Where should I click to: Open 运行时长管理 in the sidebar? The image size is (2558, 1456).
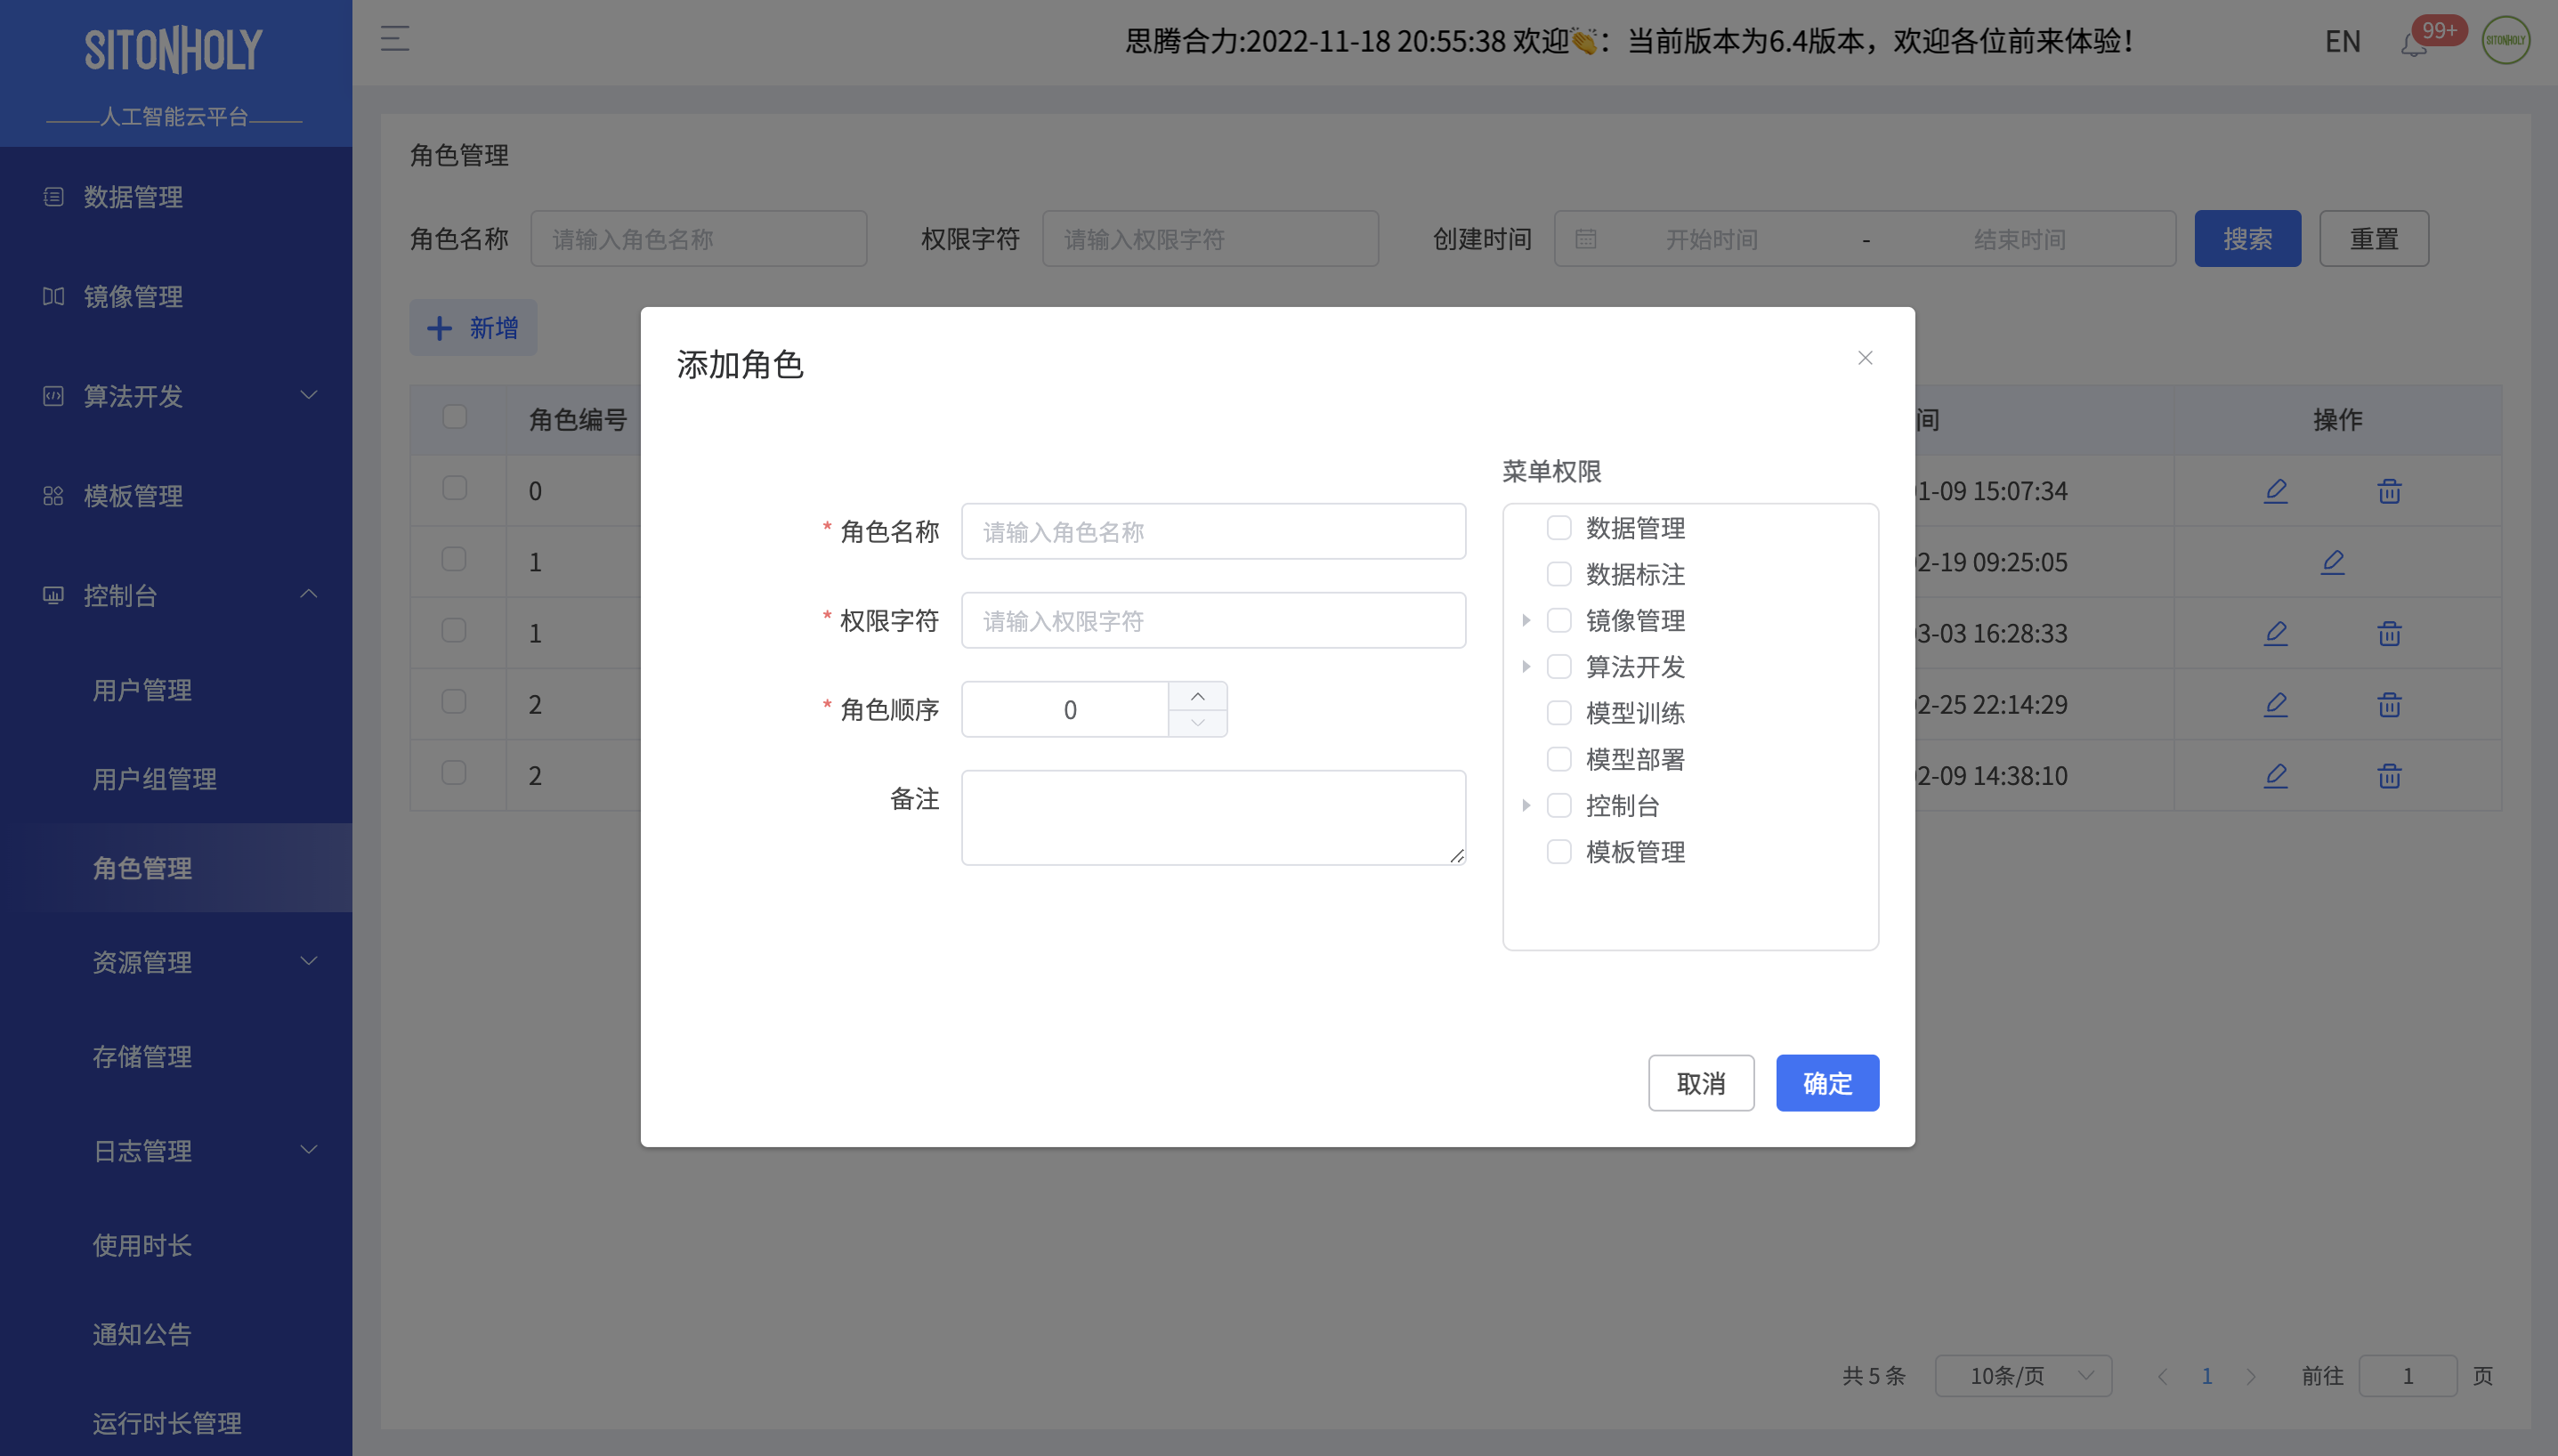point(167,1424)
